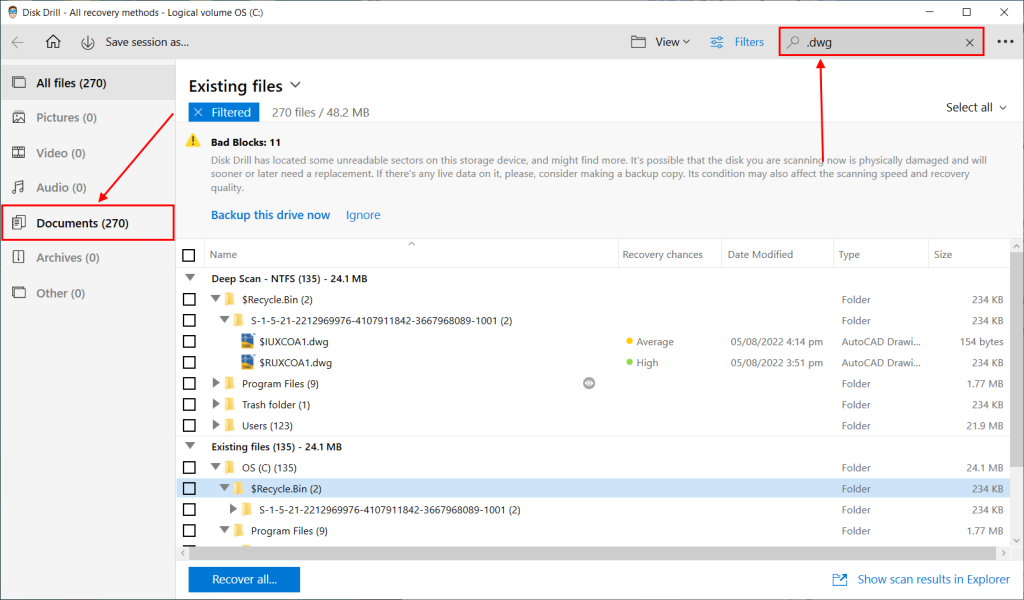Viewport: 1024px width, 600px height.
Task: Collapse the $Recycle.Bin folder under Deep Scan
Action: 215,299
